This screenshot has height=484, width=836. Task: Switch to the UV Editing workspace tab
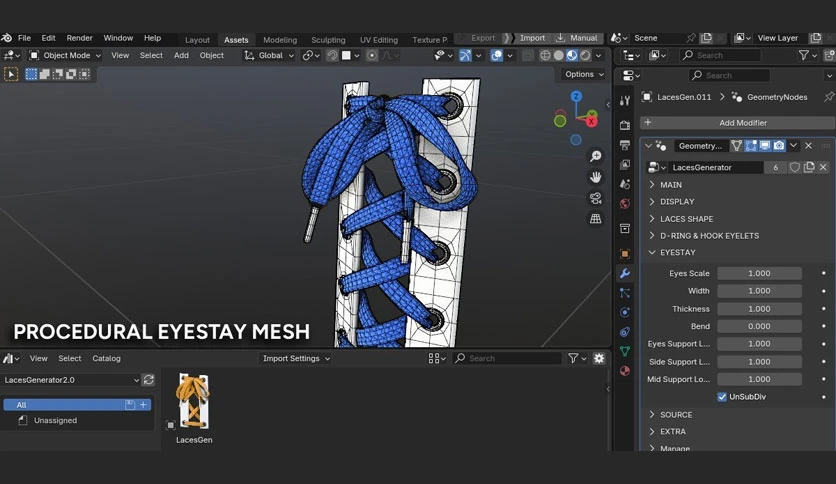[x=379, y=40]
